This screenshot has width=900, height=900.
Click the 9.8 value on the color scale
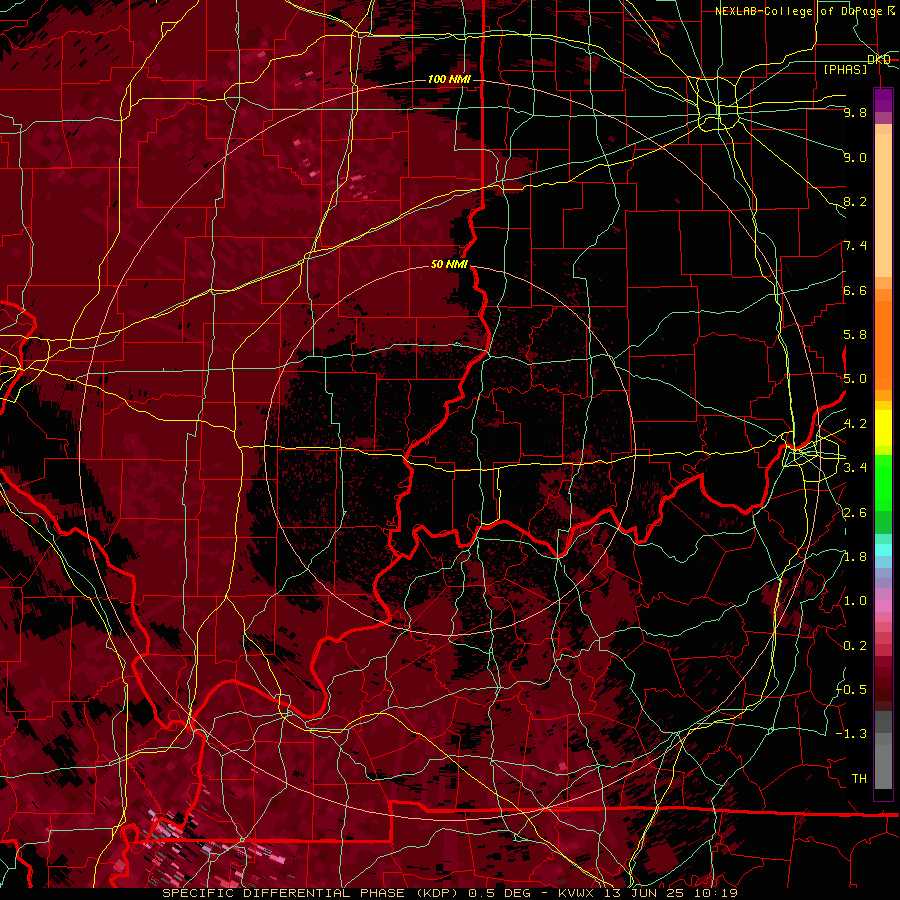click(855, 112)
